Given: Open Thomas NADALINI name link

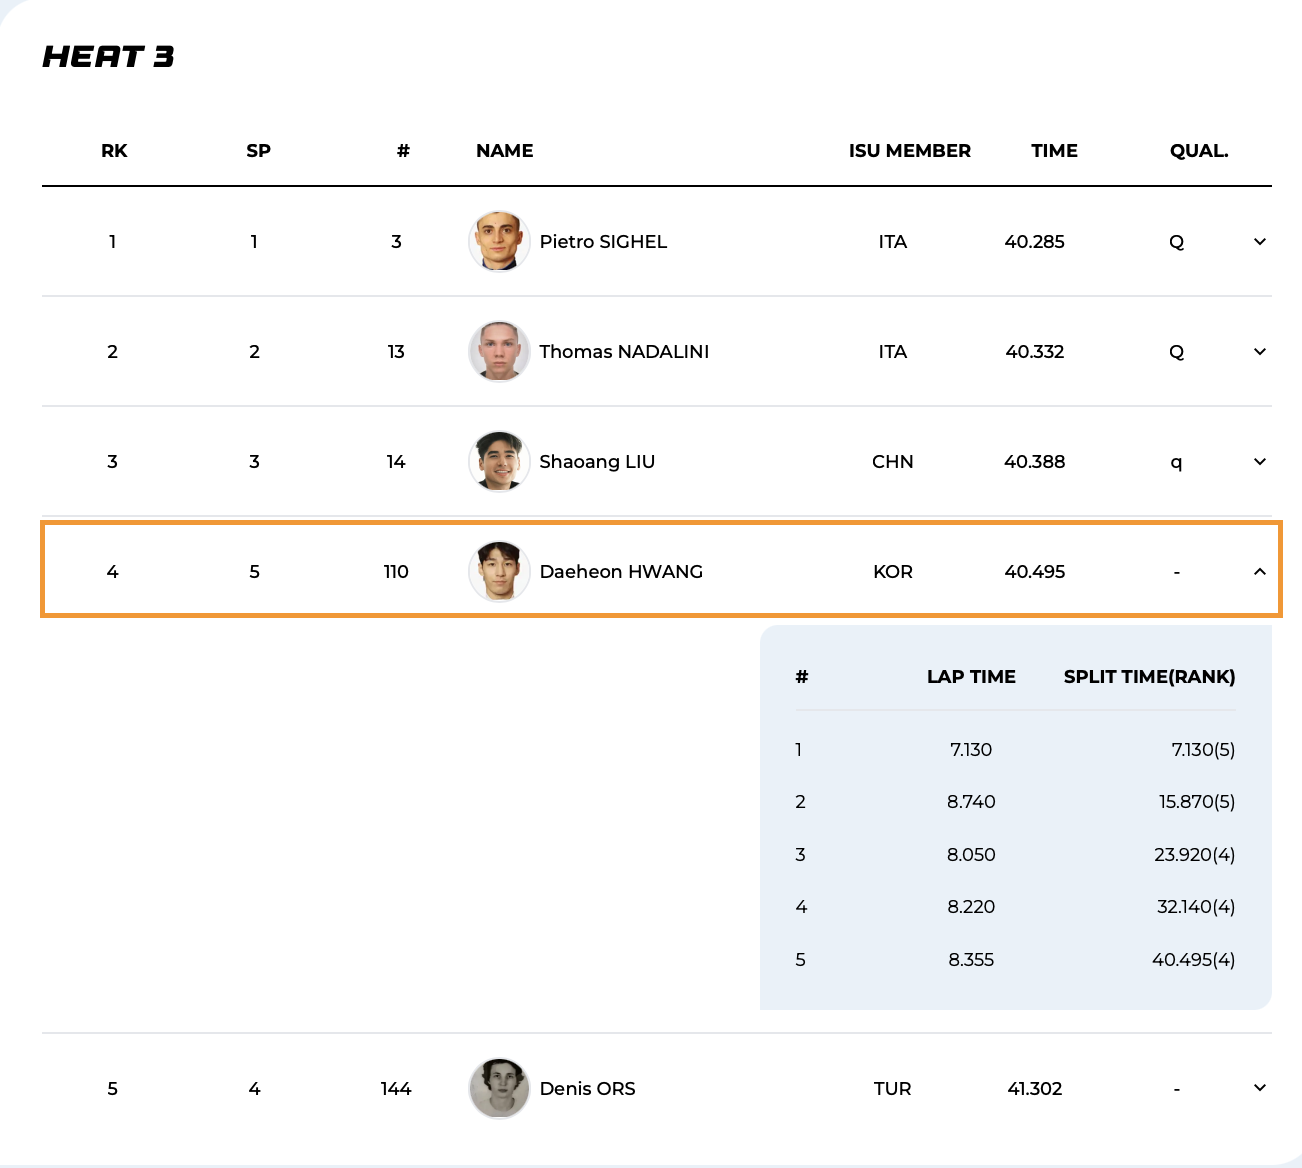Looking at the screenshot, I should click(x=624, y=352).
